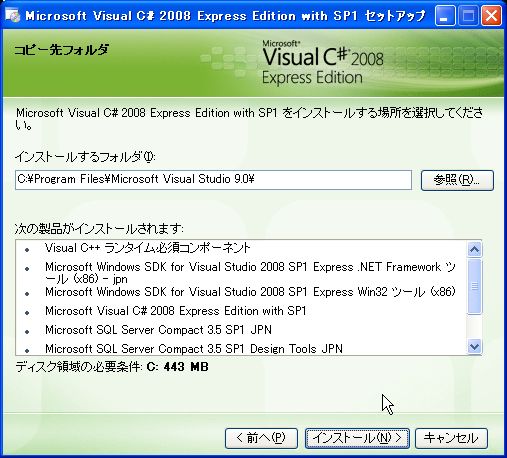Select SQL Server Compact Design Tools JPN row

point(194,349)
